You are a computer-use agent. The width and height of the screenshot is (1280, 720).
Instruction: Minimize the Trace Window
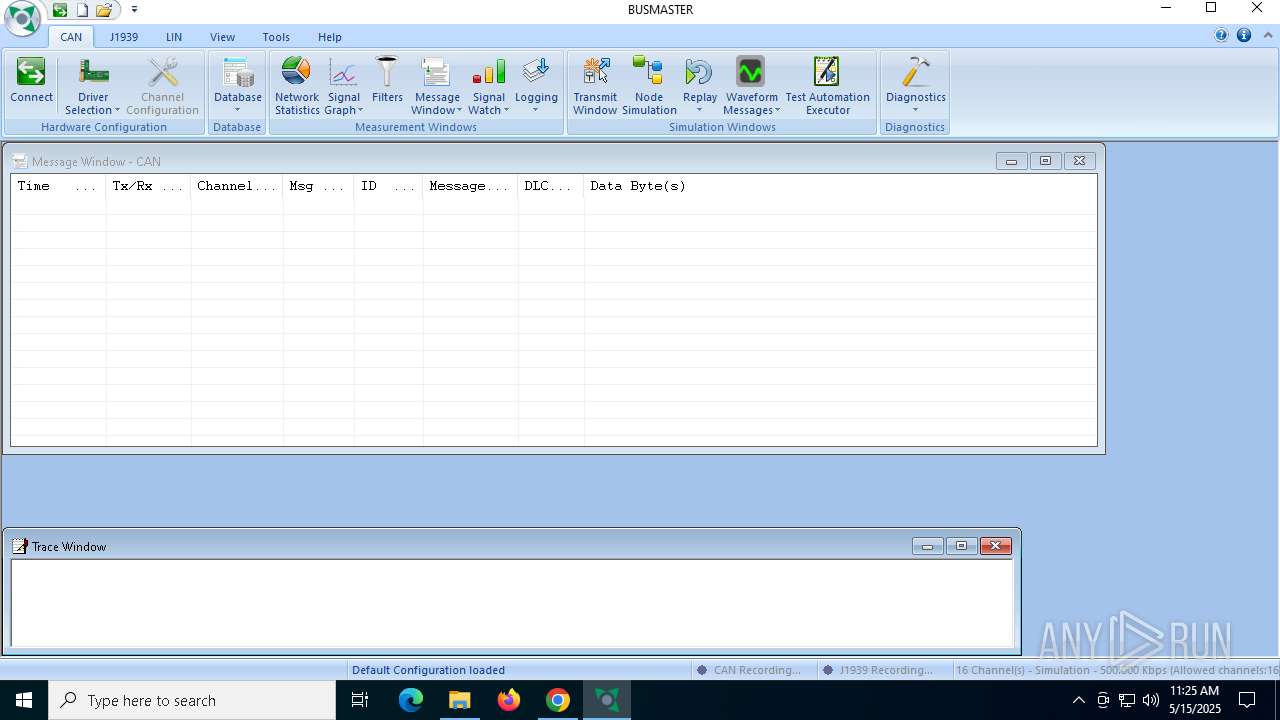(x=927, y=546)
